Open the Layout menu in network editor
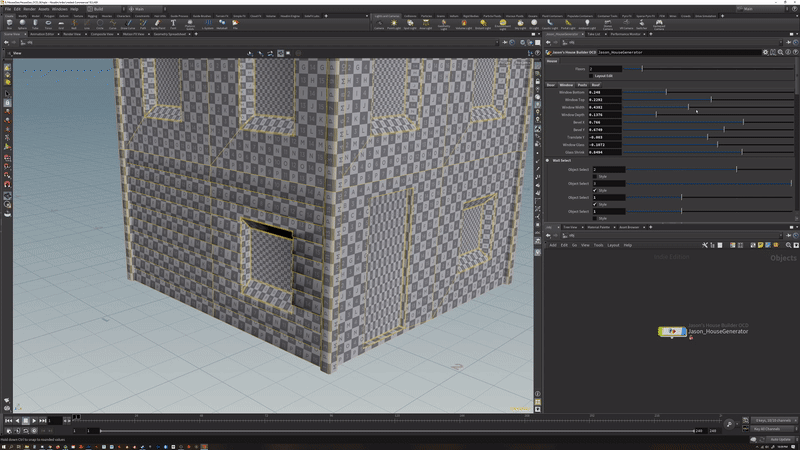 pos(613,245)
